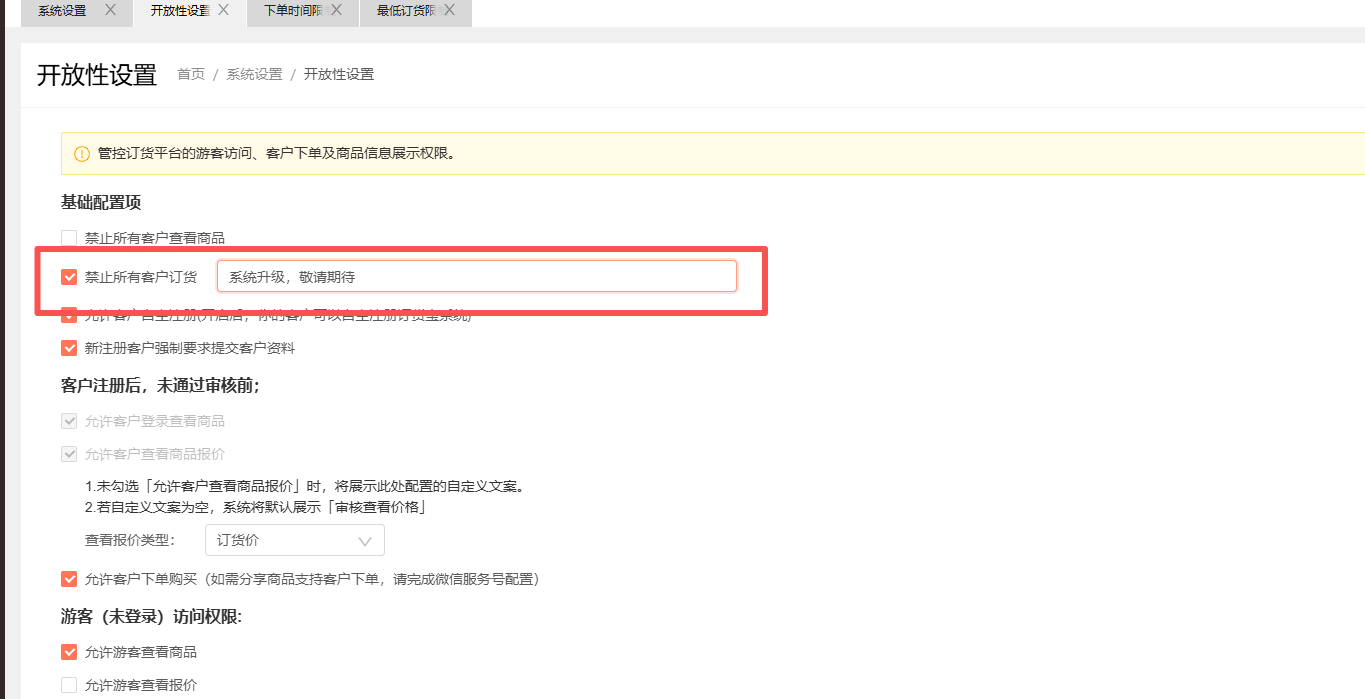Go to 首页 in breadcrumb
This screenshot has height=699, width=1365.
[191, 74]
